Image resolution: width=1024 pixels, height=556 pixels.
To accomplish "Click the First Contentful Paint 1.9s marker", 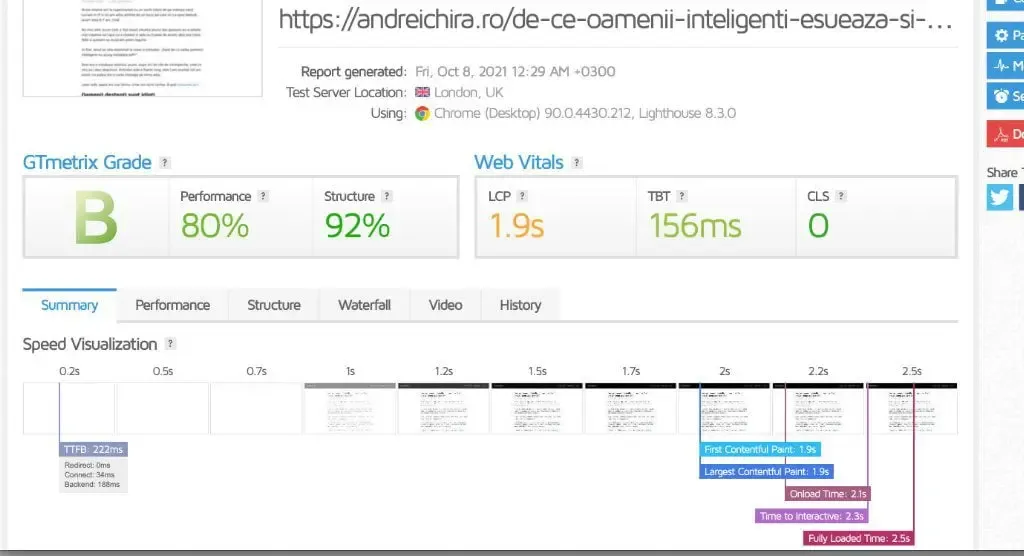I will tap(760, 450).
